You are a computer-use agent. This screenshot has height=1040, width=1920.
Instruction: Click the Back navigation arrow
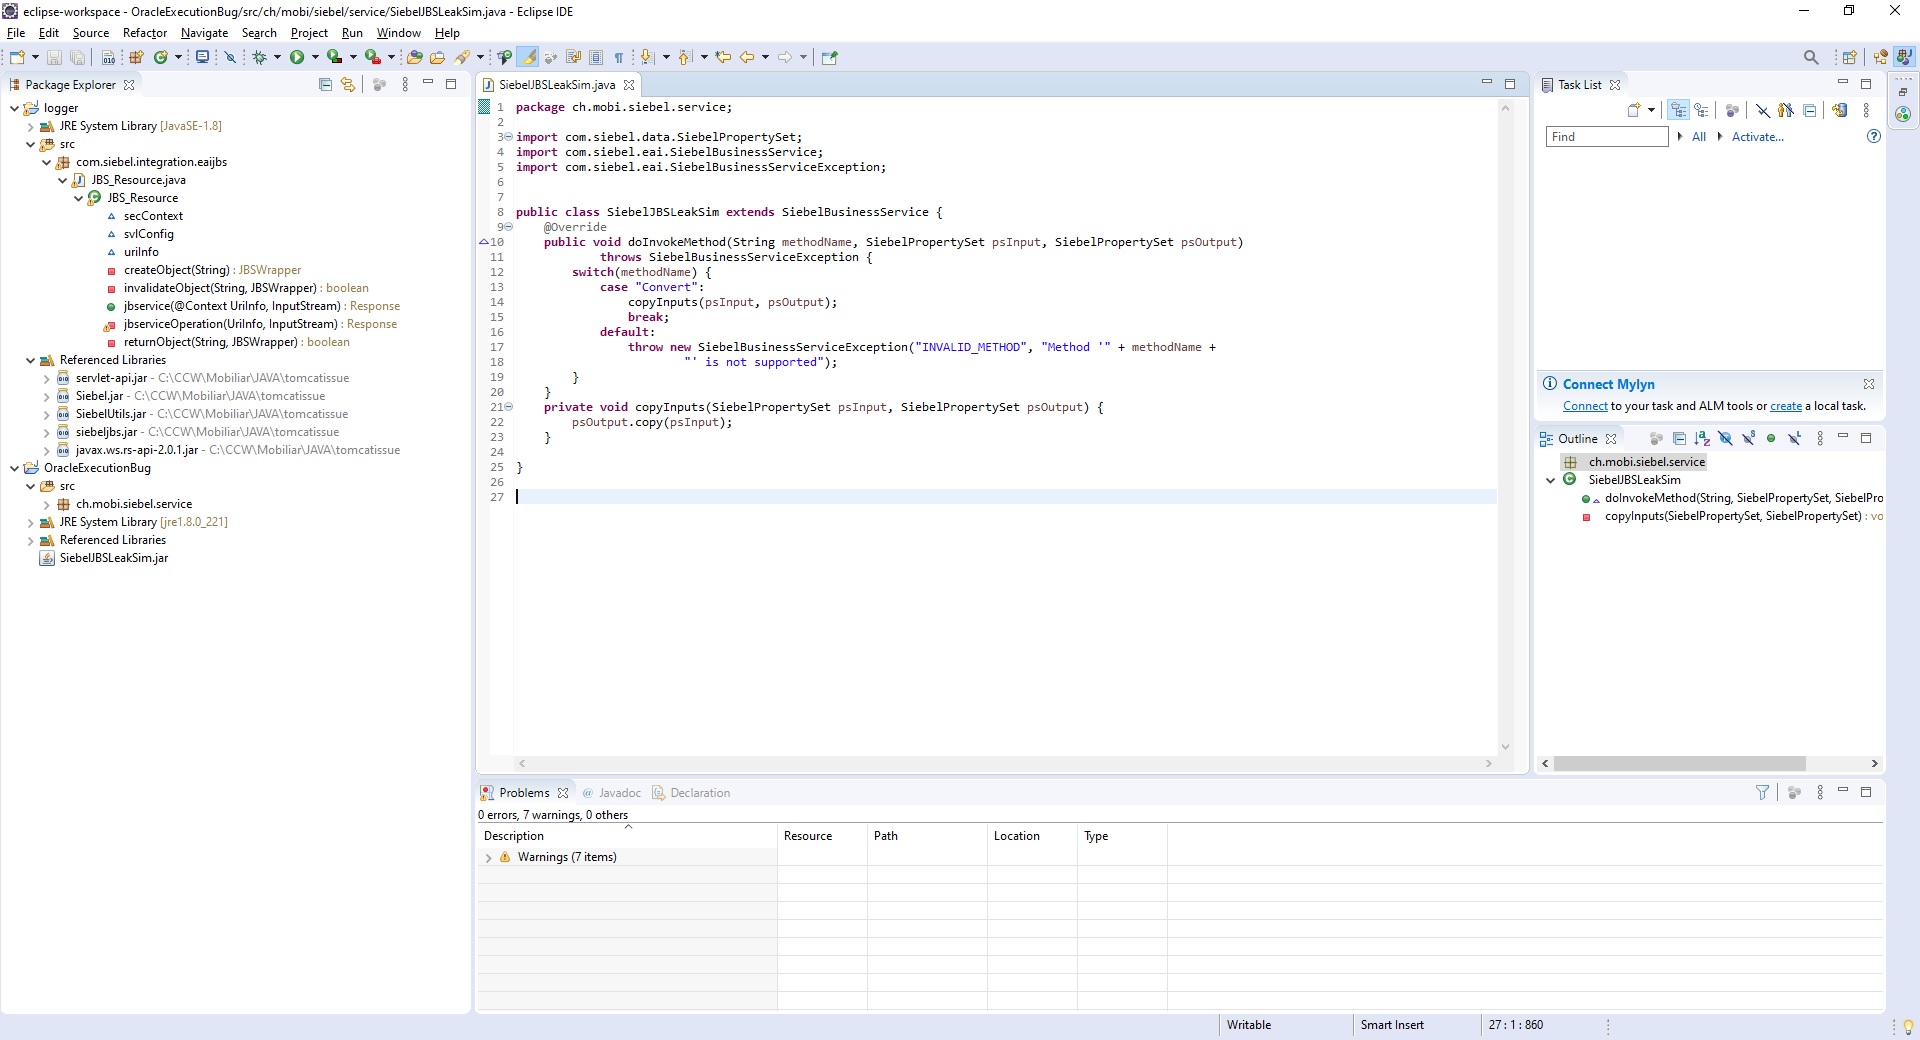(747, 57)
